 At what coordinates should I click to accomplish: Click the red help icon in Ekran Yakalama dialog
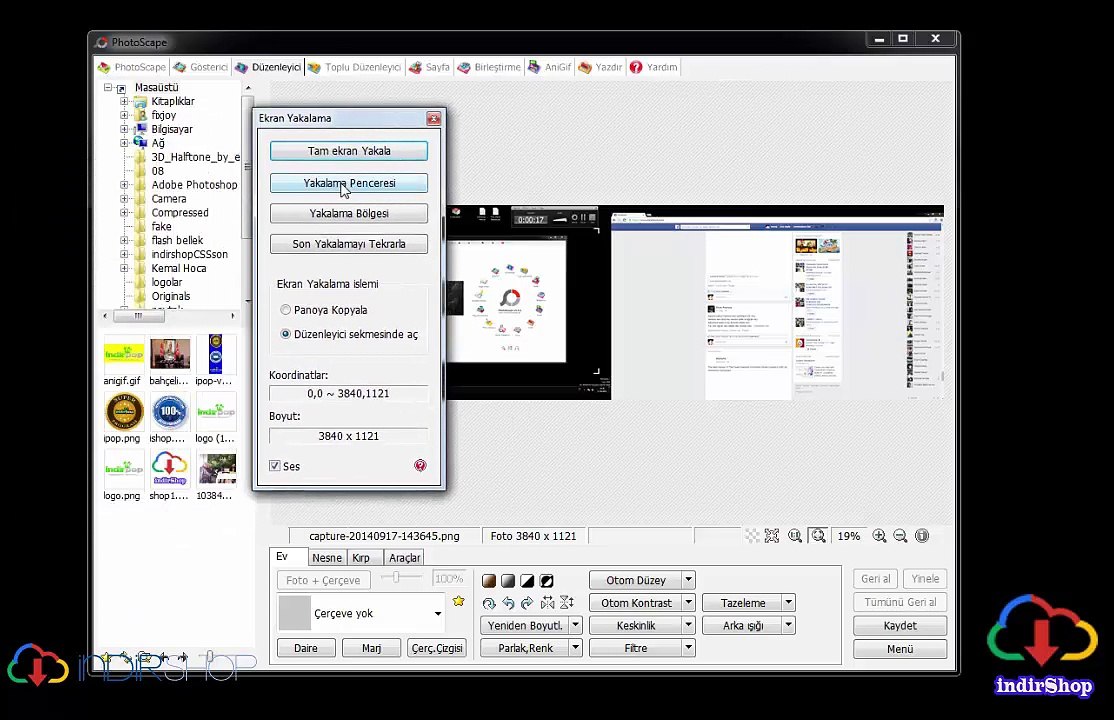pyautogui.click(x=420, y=466)
